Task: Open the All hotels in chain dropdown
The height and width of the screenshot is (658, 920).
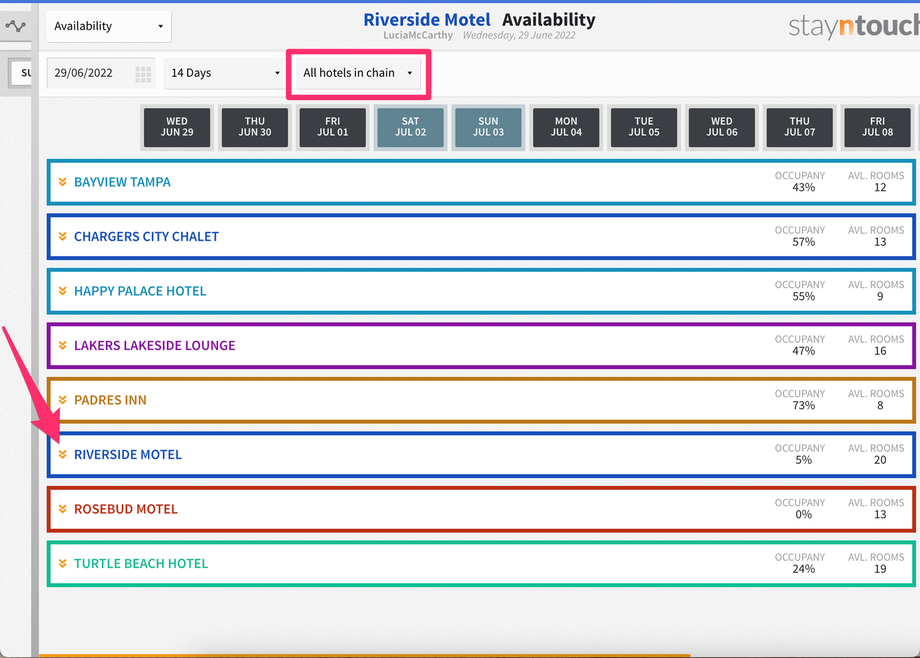Action: click(358, 73)
